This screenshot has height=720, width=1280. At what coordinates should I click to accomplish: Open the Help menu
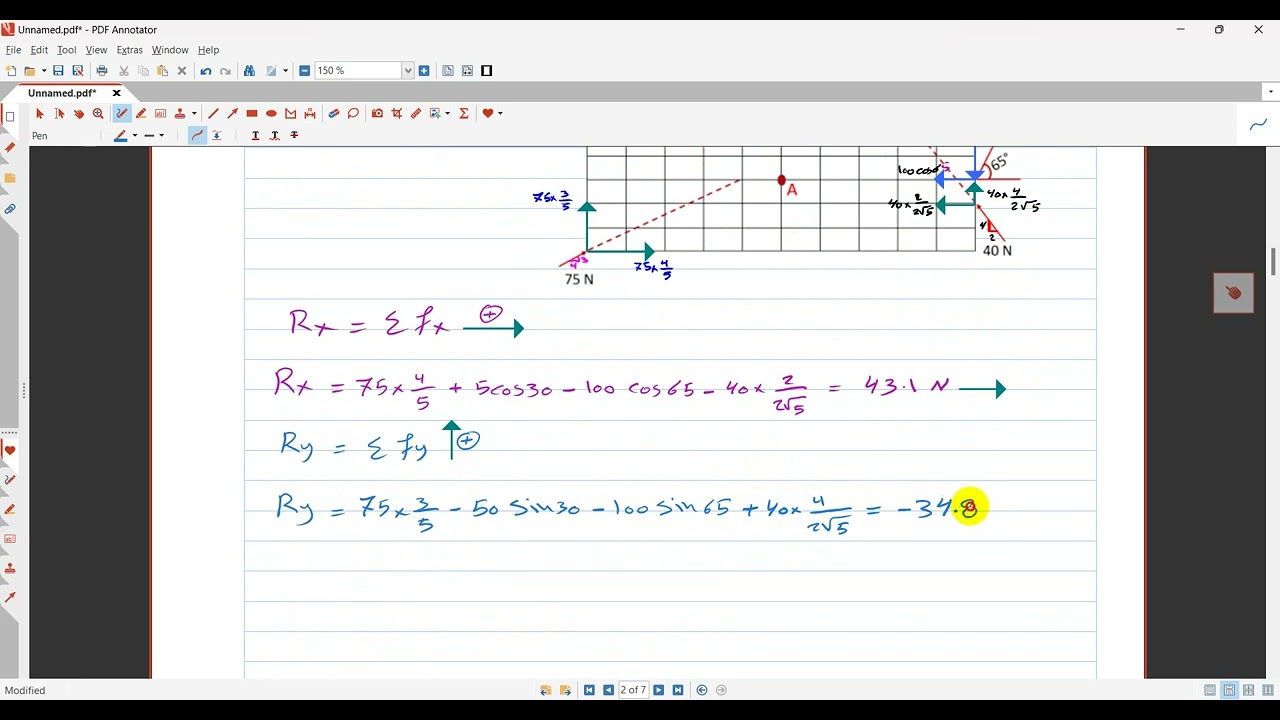point(208,50)
